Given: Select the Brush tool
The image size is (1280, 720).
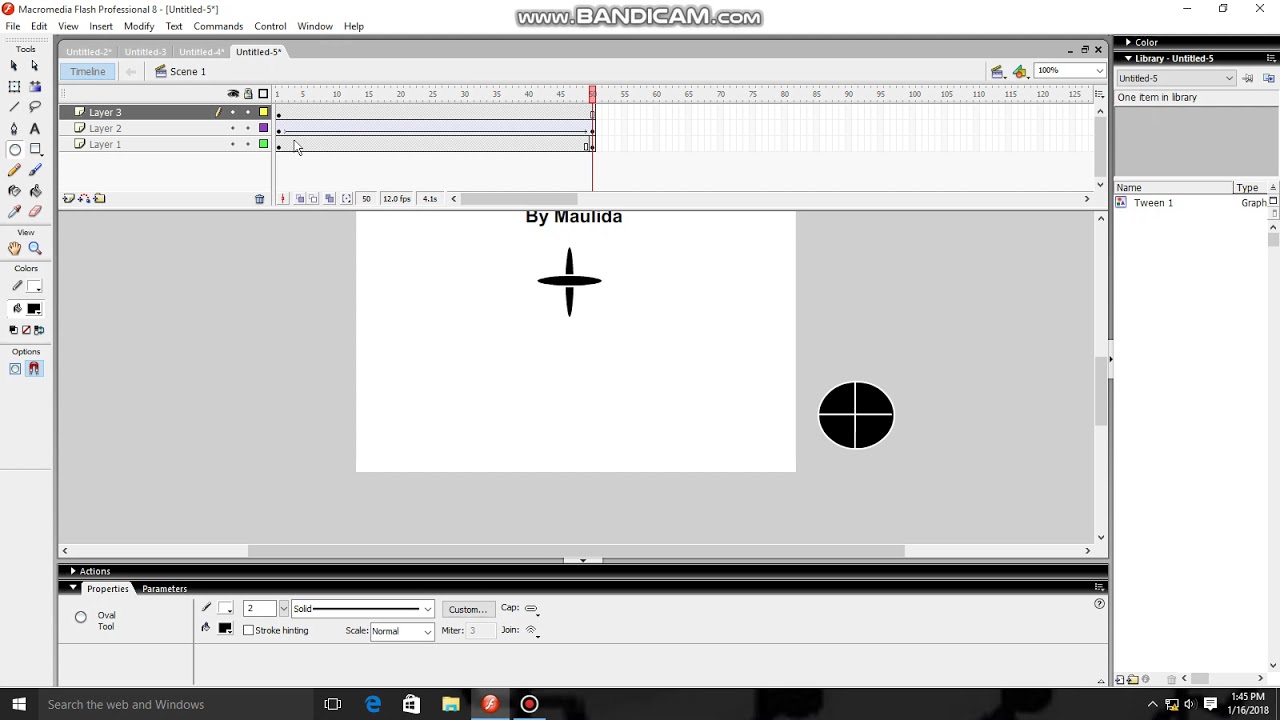Looking at the screenshot, I should click(x=35, y=170).
